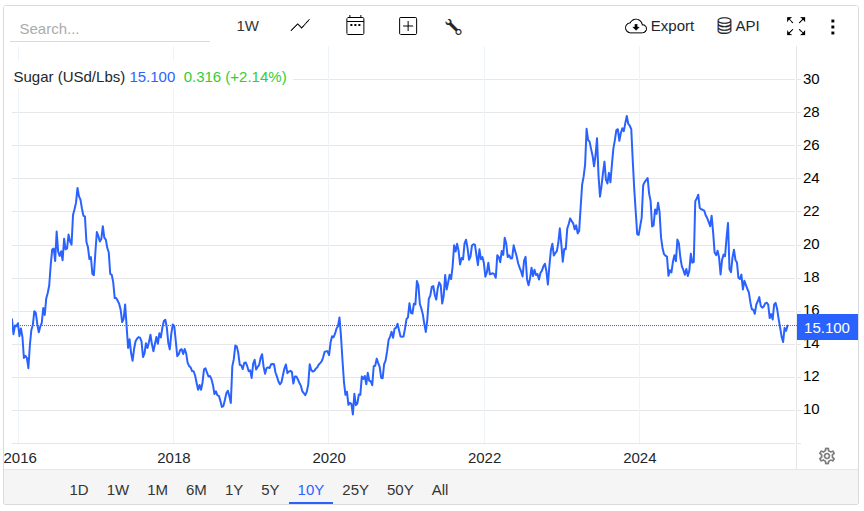This screenshot has height=511, width=864.
Task: Select the 1D time range
Action: point(79,490)
